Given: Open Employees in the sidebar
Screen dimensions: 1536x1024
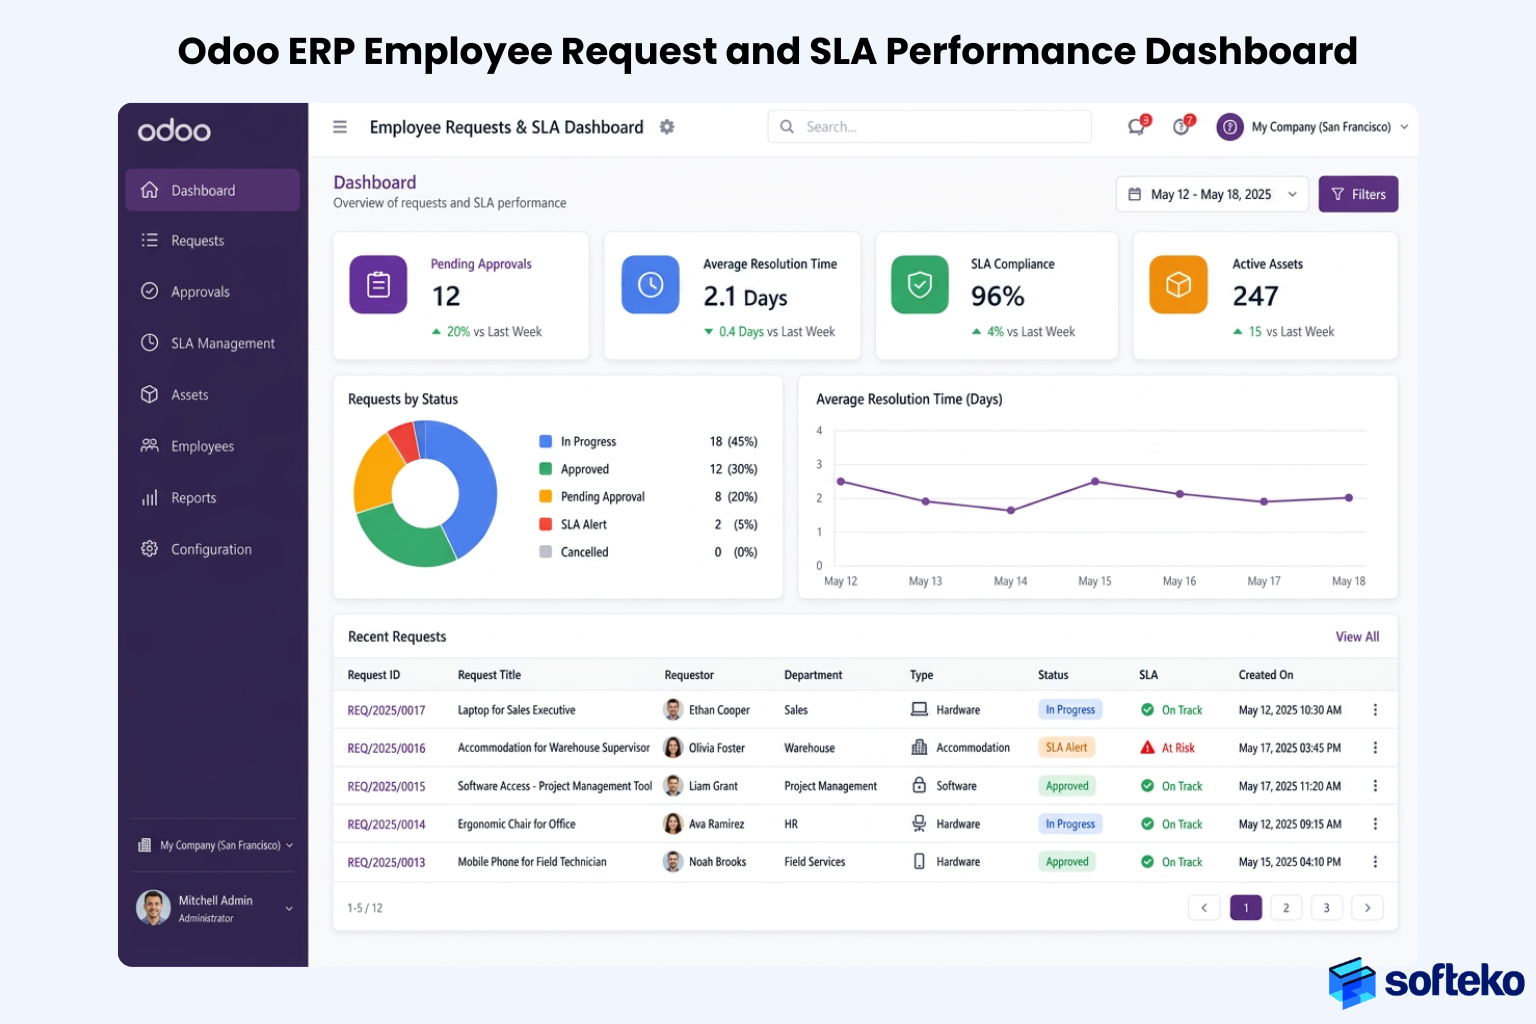Looking at the screenshot, I should 212,446.
